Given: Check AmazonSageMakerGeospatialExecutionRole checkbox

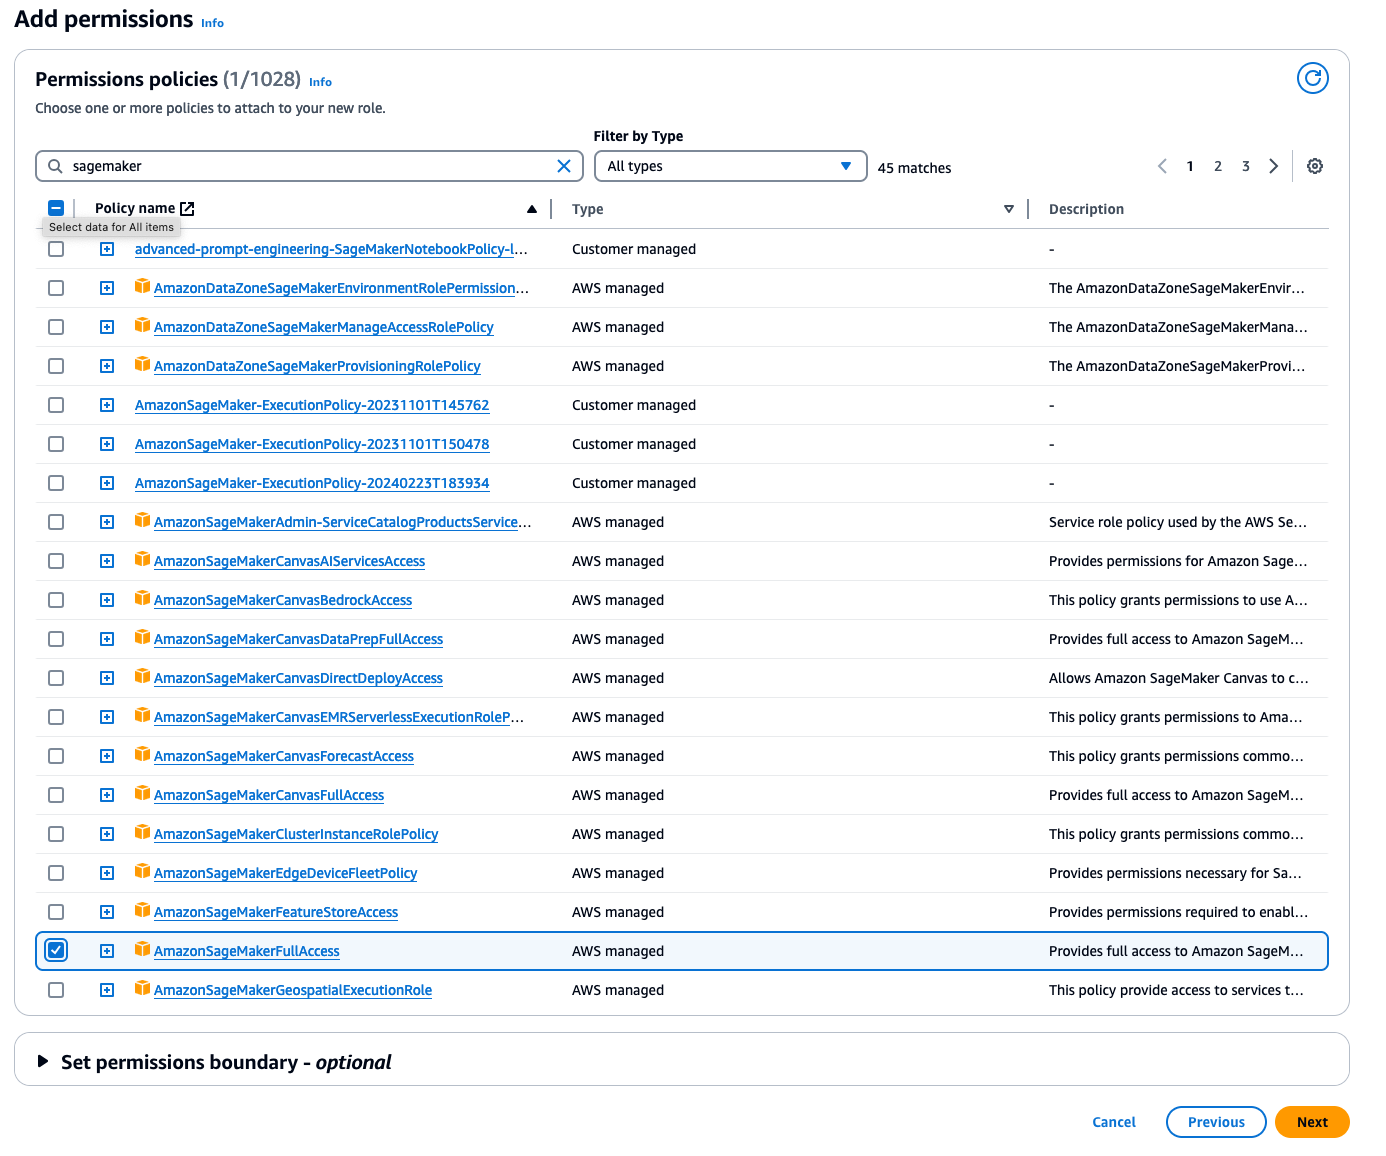Looking at the screenshot, I should [56, 990].
